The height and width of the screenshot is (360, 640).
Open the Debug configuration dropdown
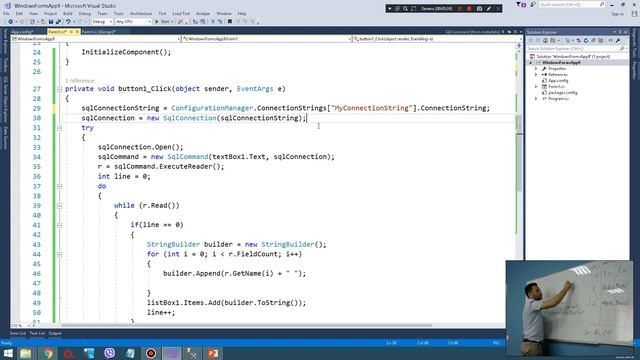point(102,22)
